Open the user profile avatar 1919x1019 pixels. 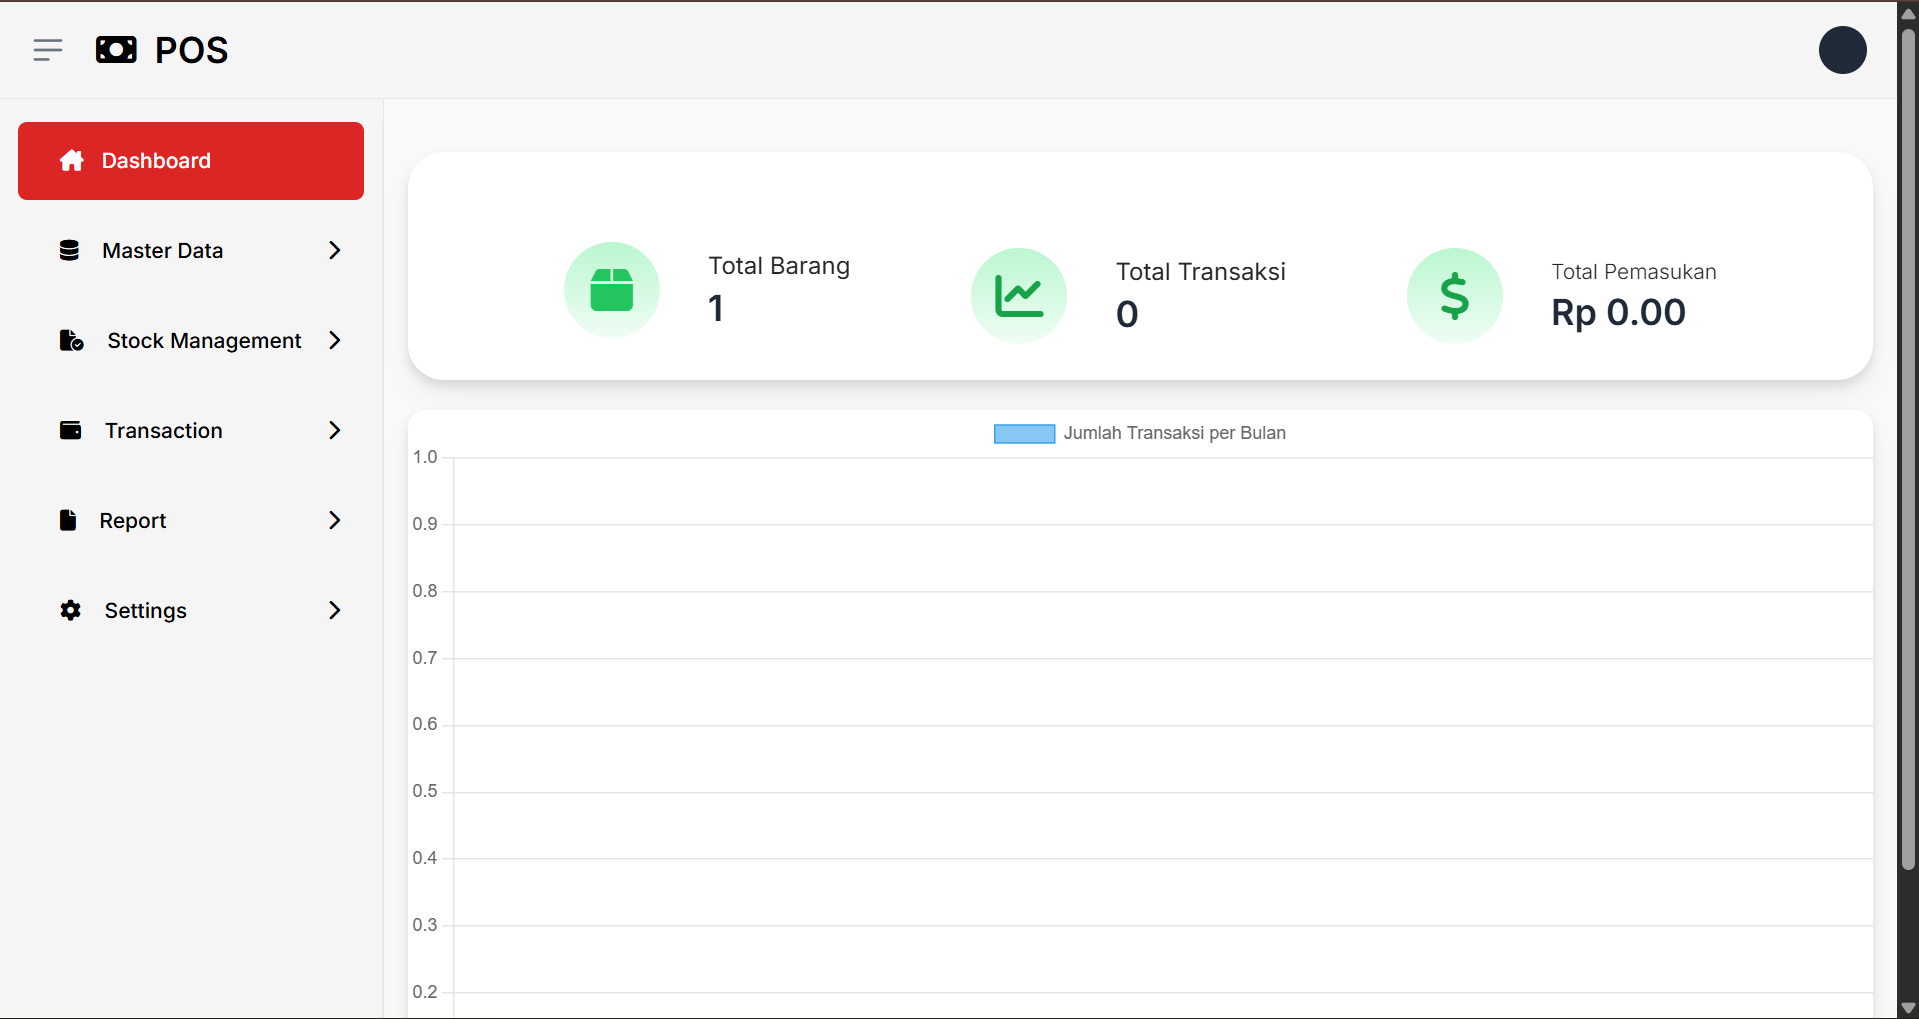coord(1841,50)
